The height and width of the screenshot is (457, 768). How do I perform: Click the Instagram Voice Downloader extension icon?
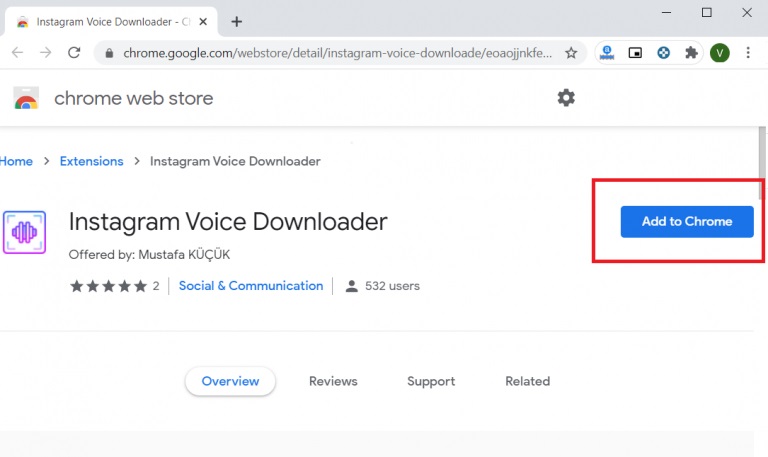point(24,232)
